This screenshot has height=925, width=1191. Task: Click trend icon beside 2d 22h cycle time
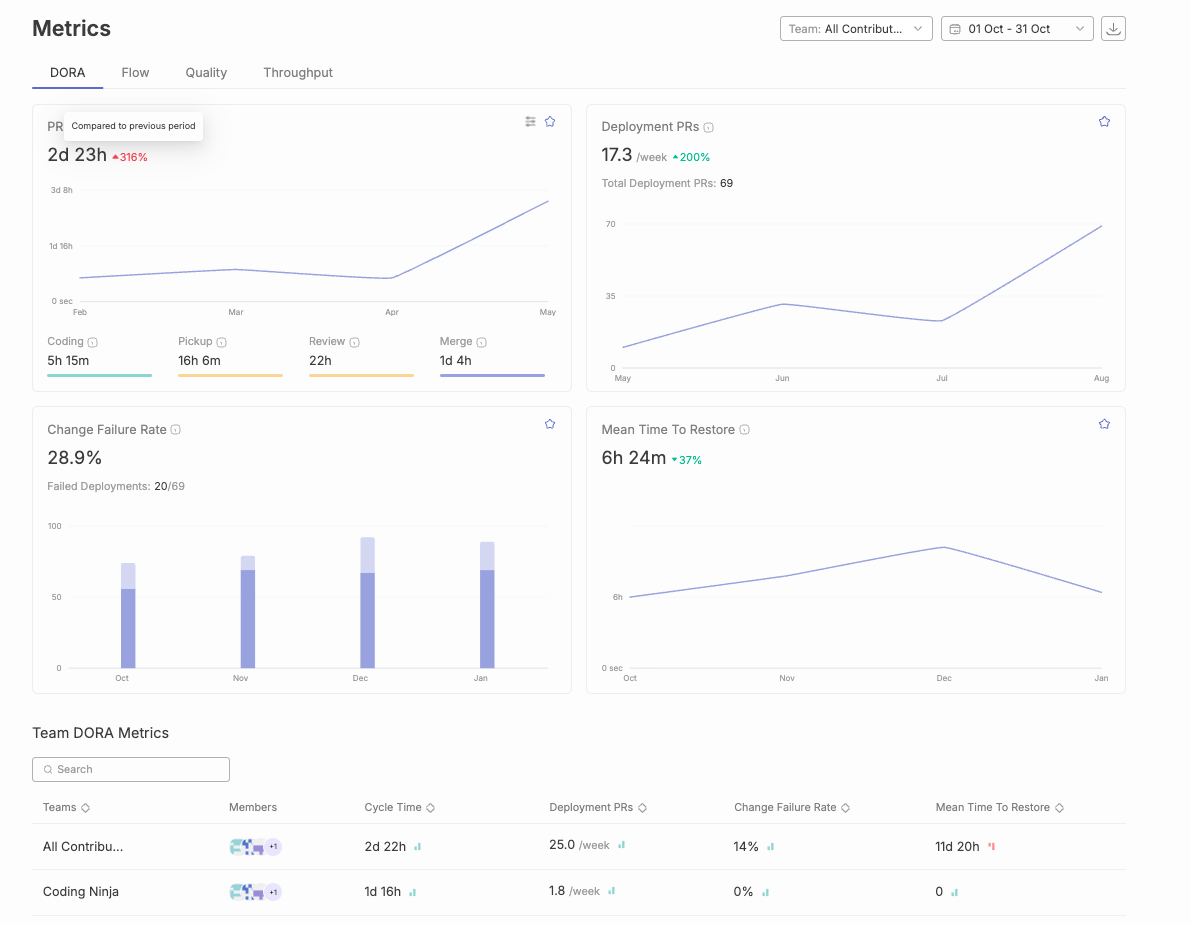point(417,847)
